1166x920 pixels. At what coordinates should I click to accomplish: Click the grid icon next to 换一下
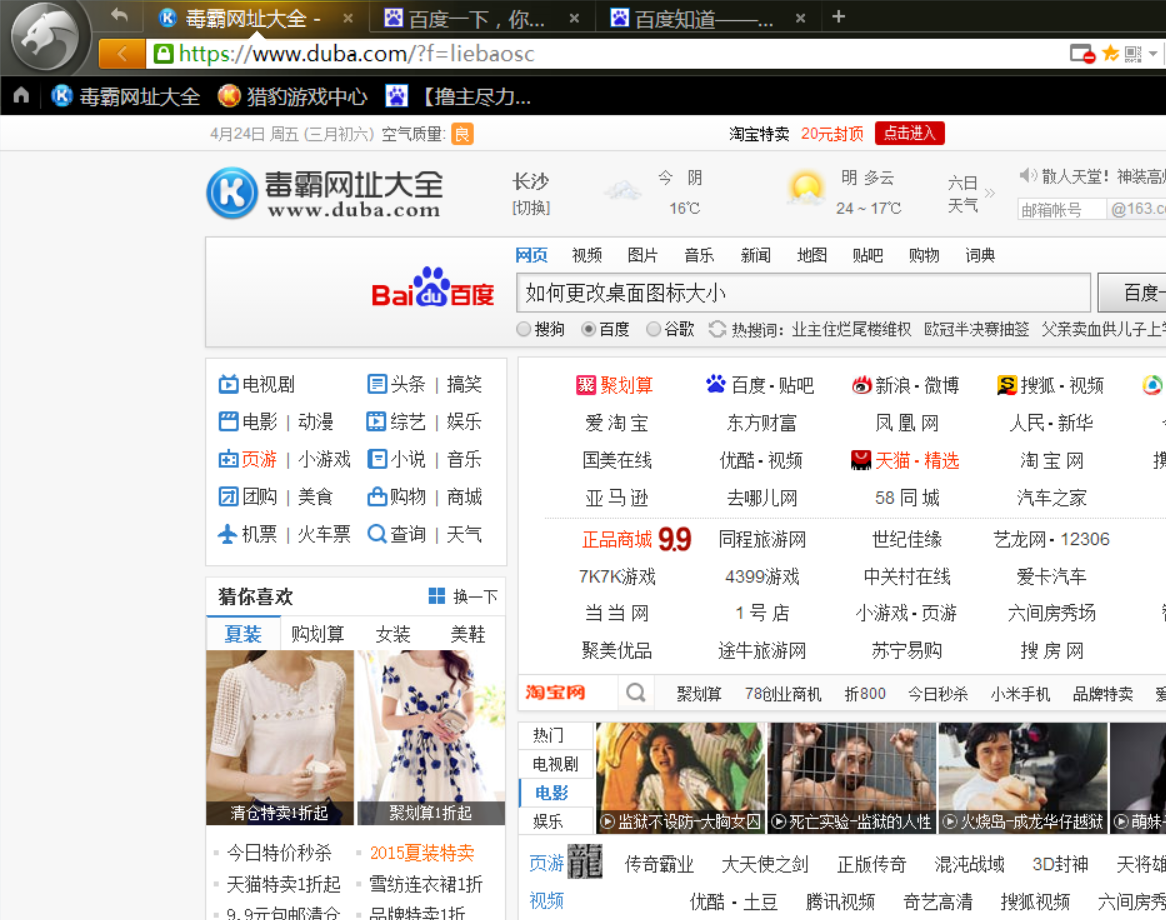(x=437, y=596)
